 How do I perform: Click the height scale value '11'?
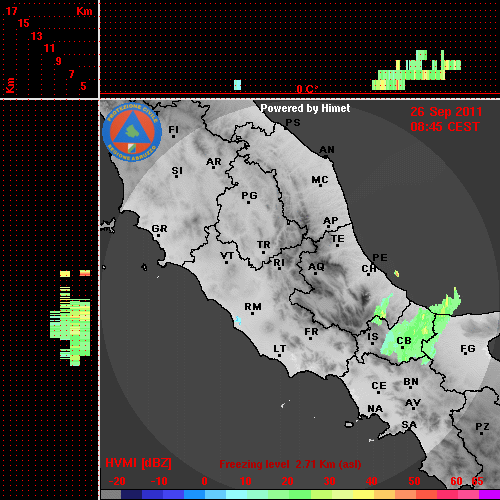[x=49, y=48]
